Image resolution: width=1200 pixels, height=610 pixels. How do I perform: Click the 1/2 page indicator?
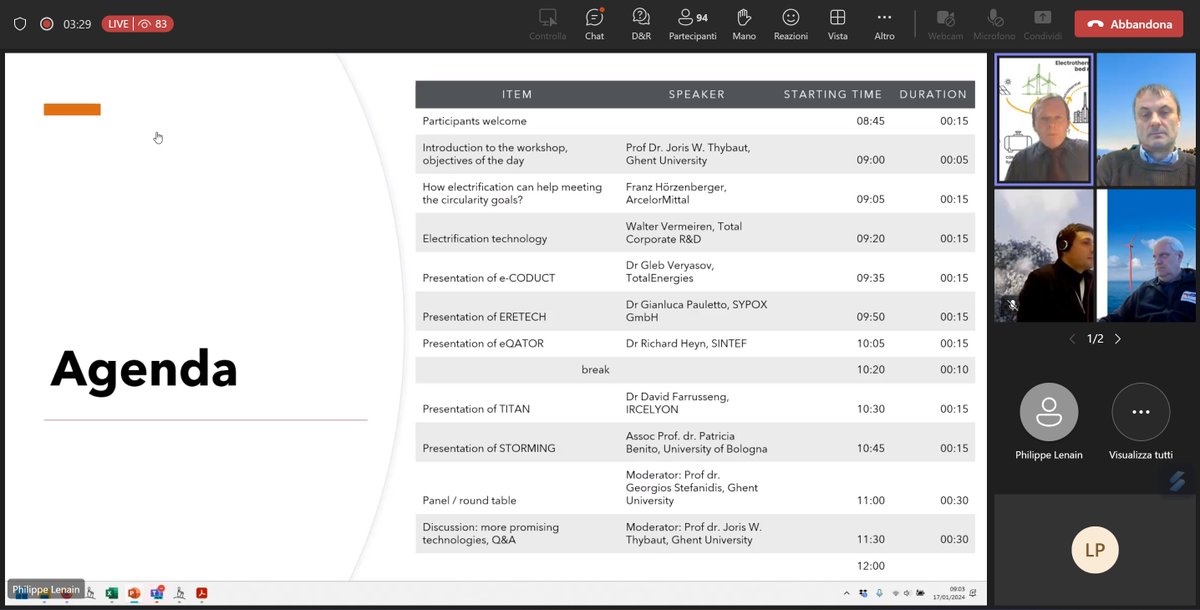click(x=1095, y=339)
